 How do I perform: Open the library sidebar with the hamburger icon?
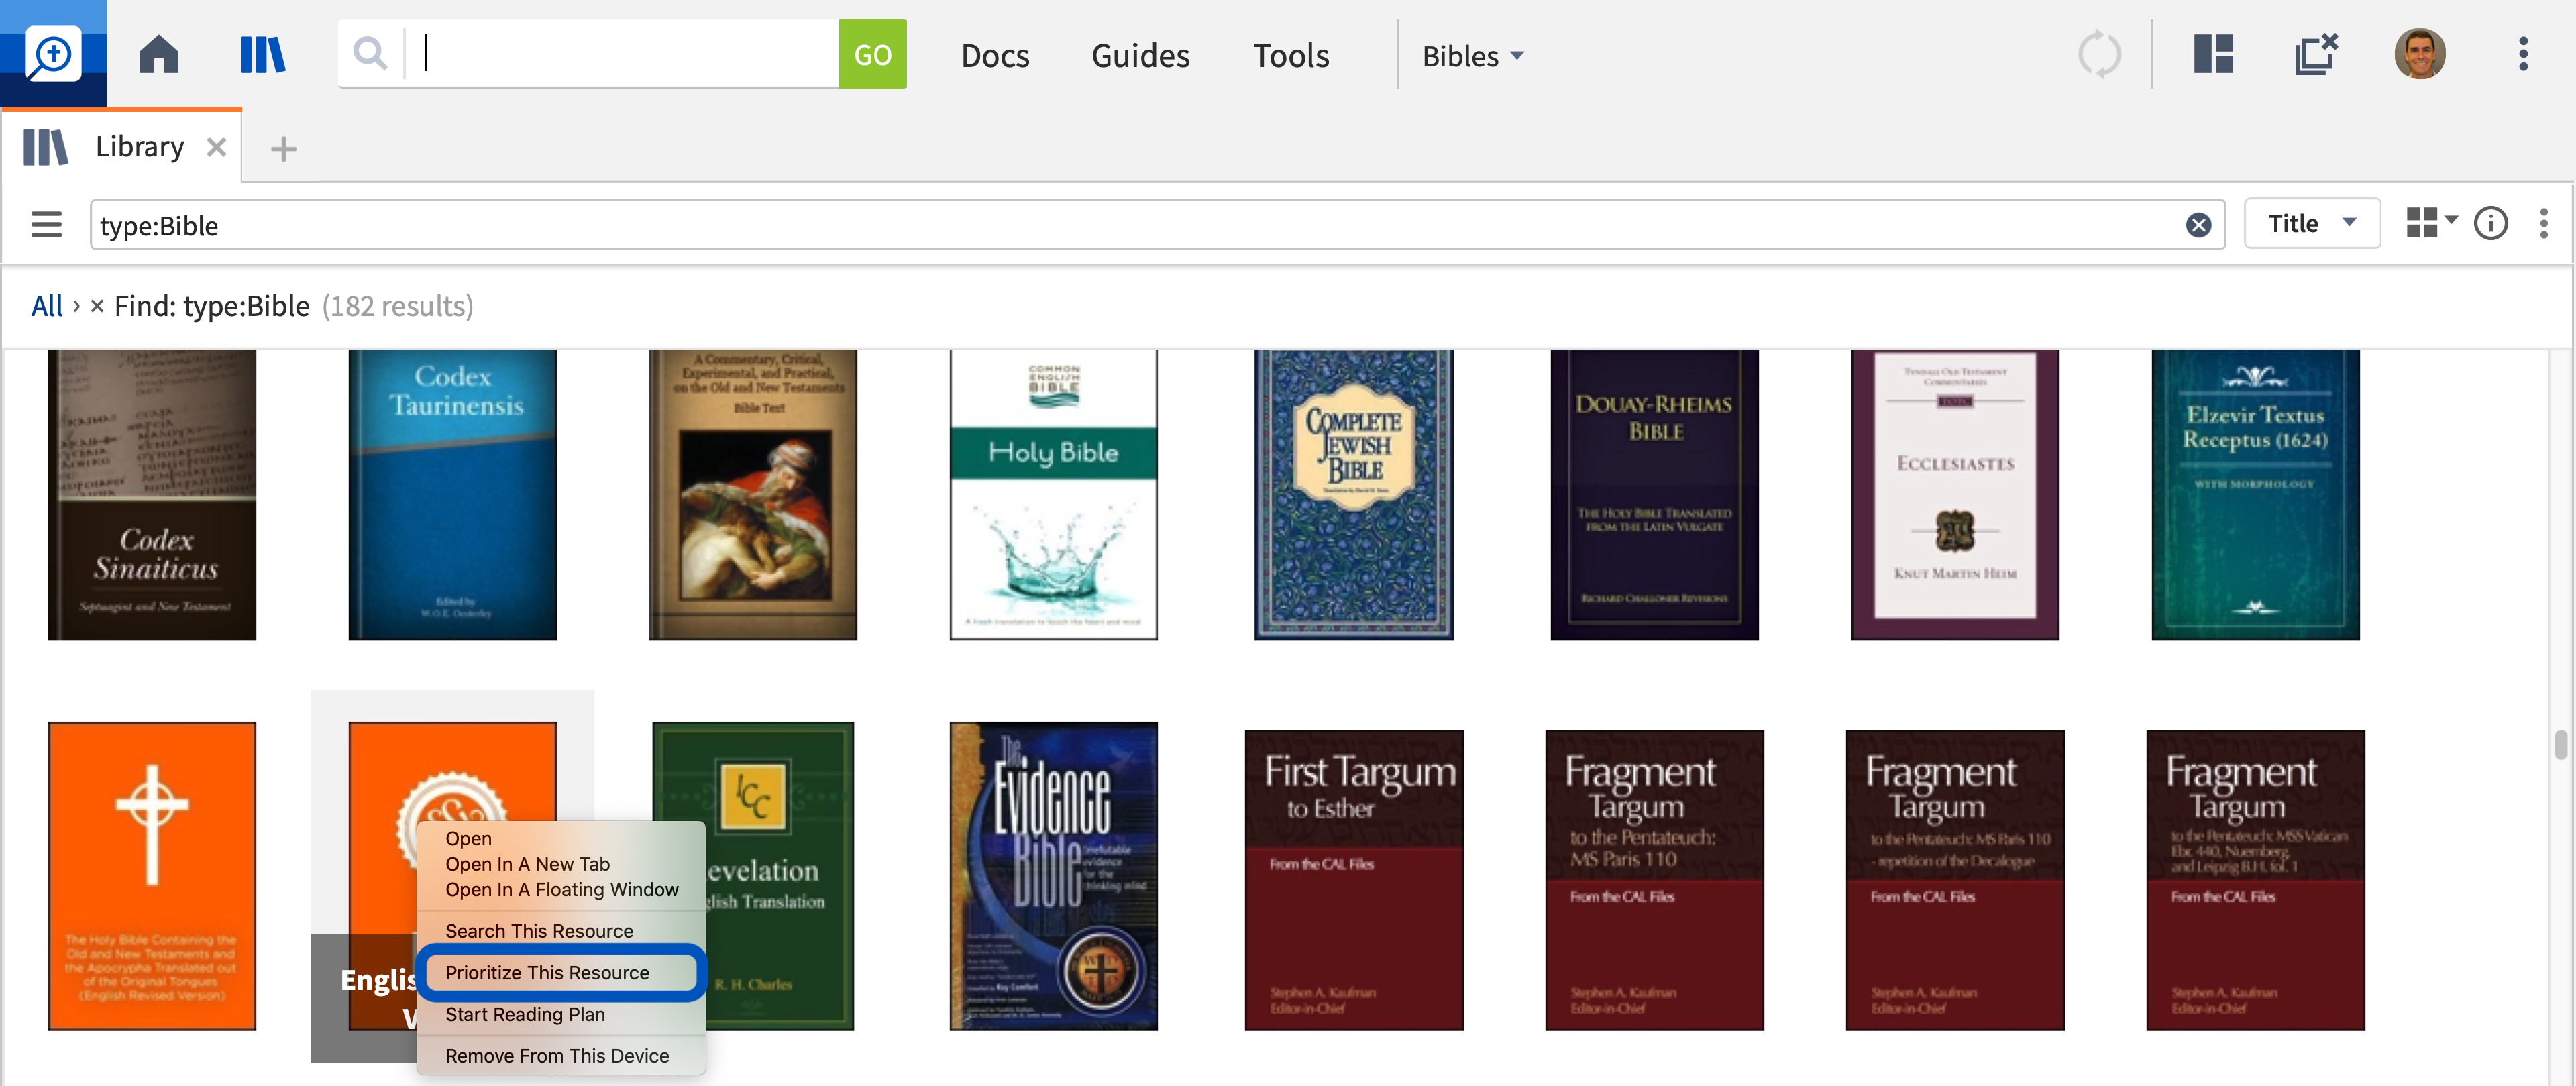point(46,225)
